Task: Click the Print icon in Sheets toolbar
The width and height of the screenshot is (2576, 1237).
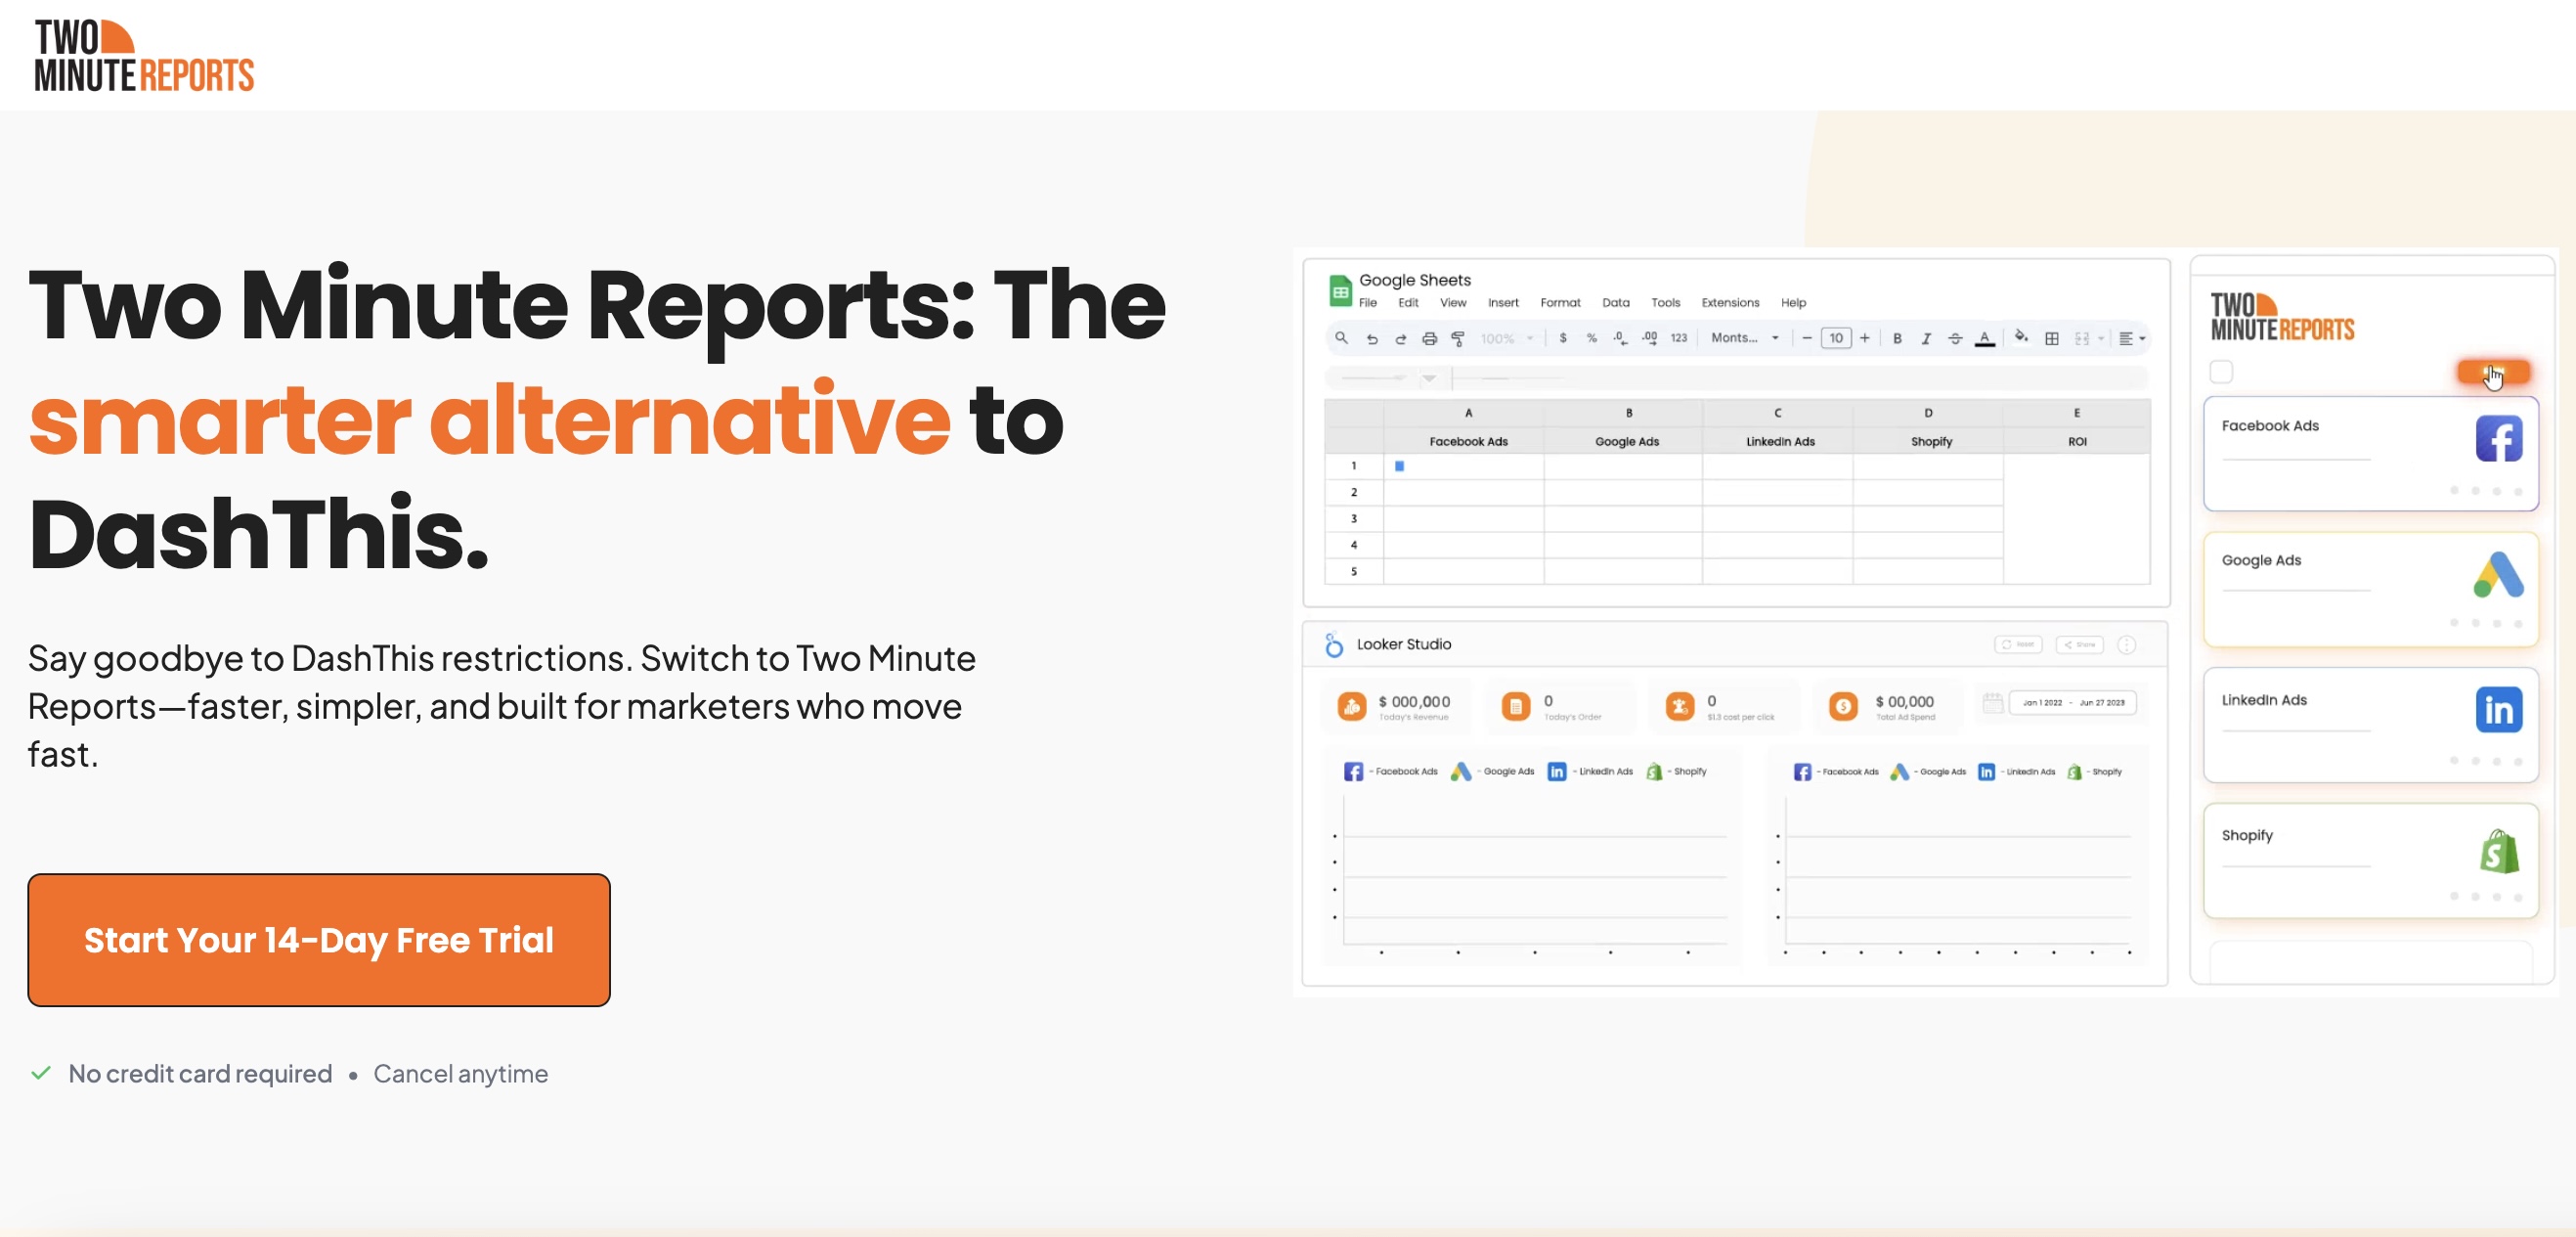Action: pyautogui.click(x=1430, y=339)
